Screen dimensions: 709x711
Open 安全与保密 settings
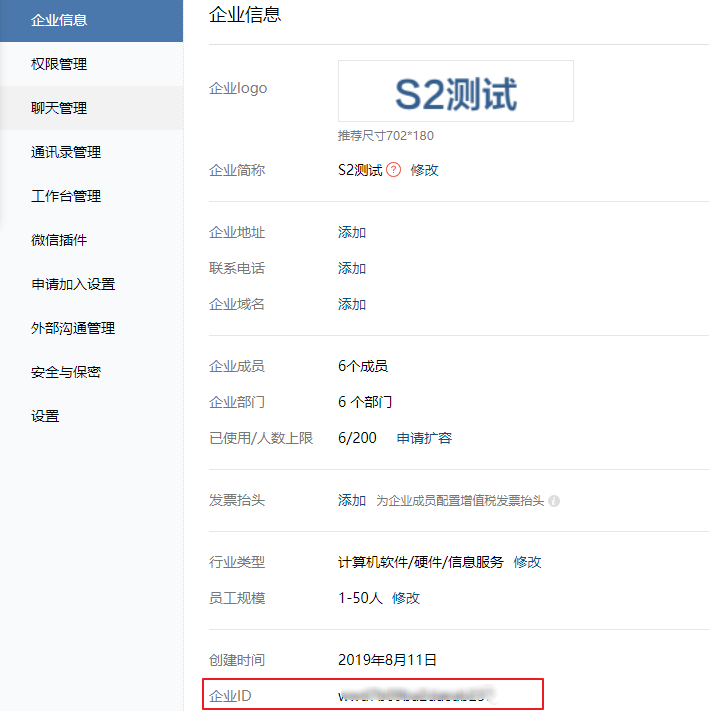(66, 372)
